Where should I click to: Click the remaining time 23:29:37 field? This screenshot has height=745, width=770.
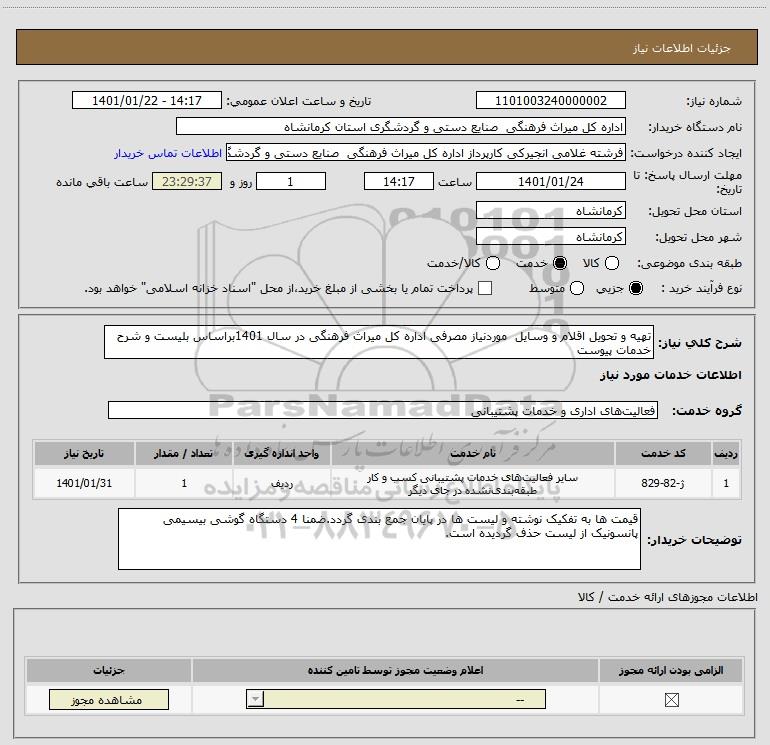(x=187, y=181)
